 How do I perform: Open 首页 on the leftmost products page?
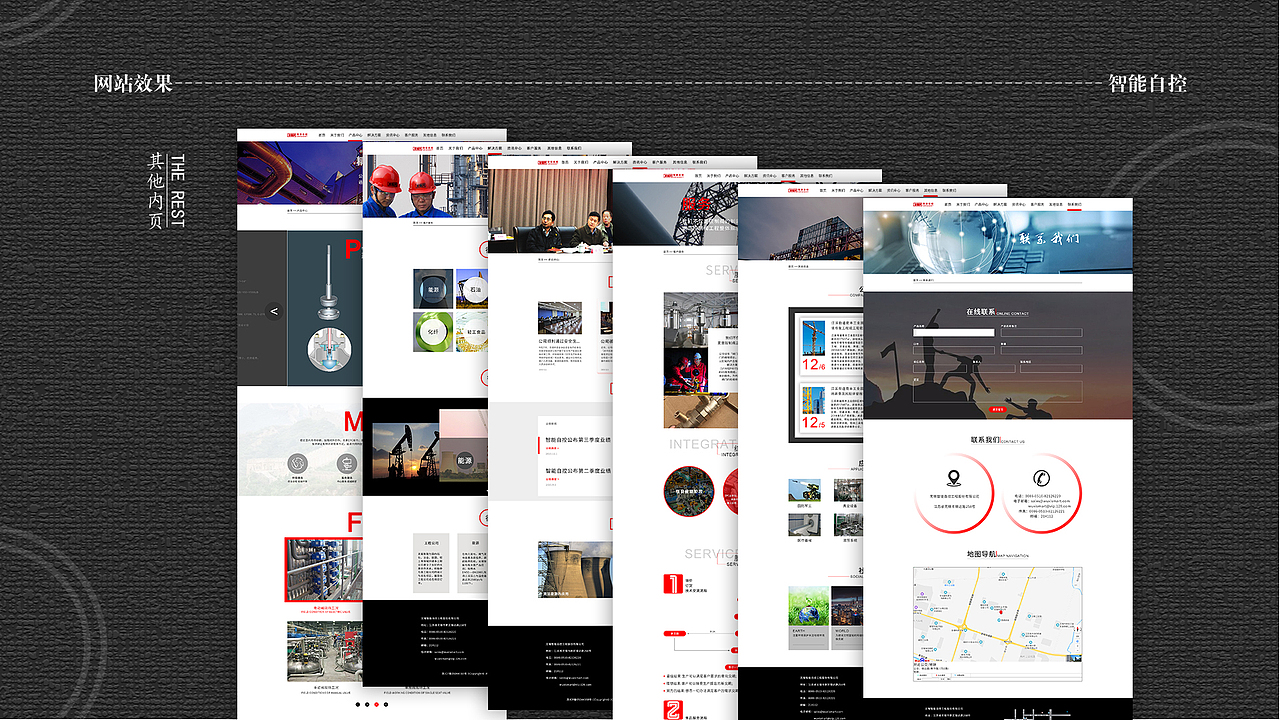(x=322, y=135)
